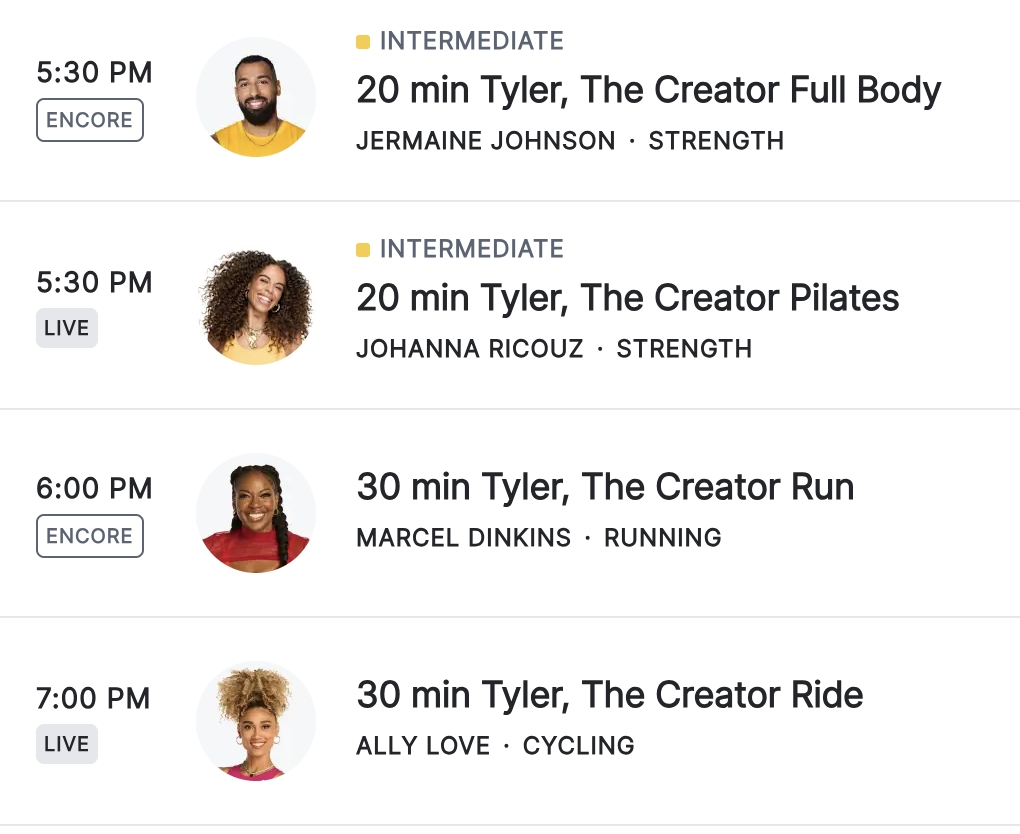The height and width of the screenshot is (834, 1020).
Task: Open Ally Love's instructor photo
Action: (x=256, y=721)
